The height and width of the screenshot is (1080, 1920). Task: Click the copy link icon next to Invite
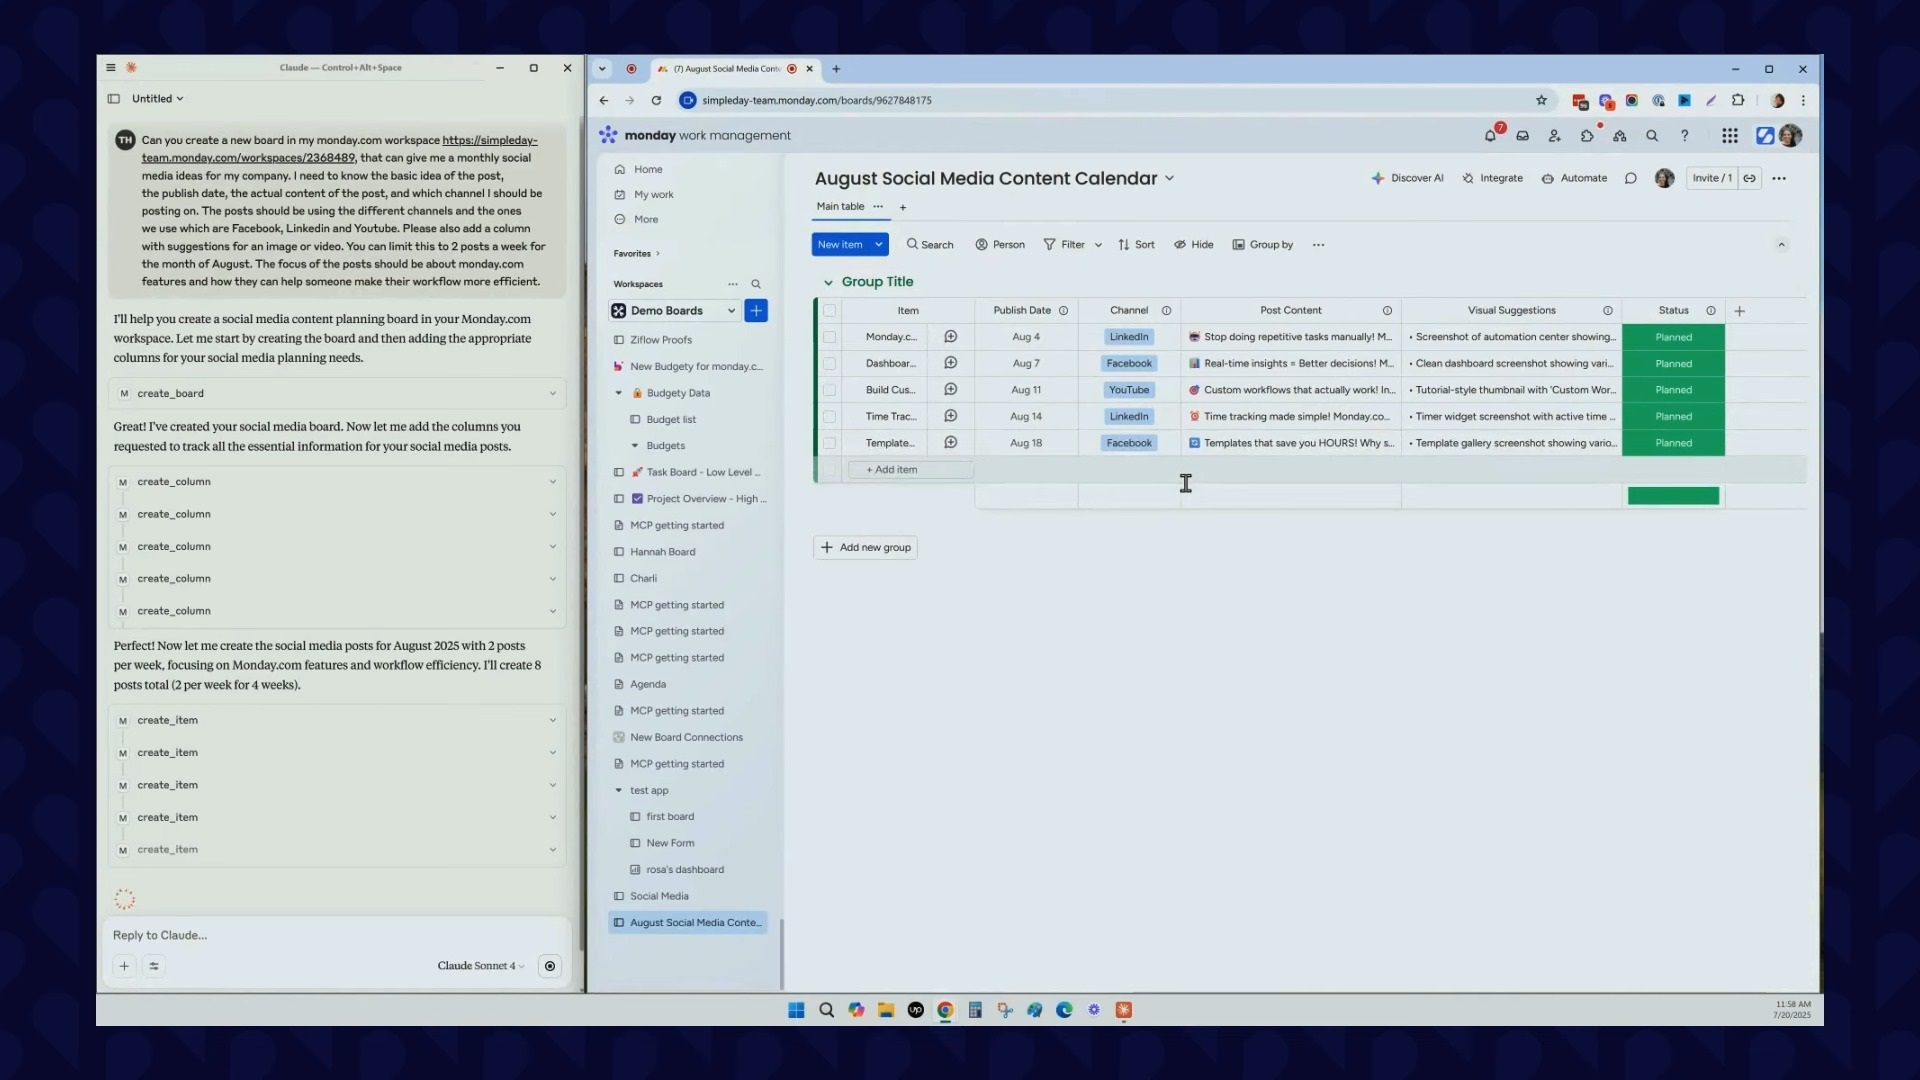[x=1749, y=178]
